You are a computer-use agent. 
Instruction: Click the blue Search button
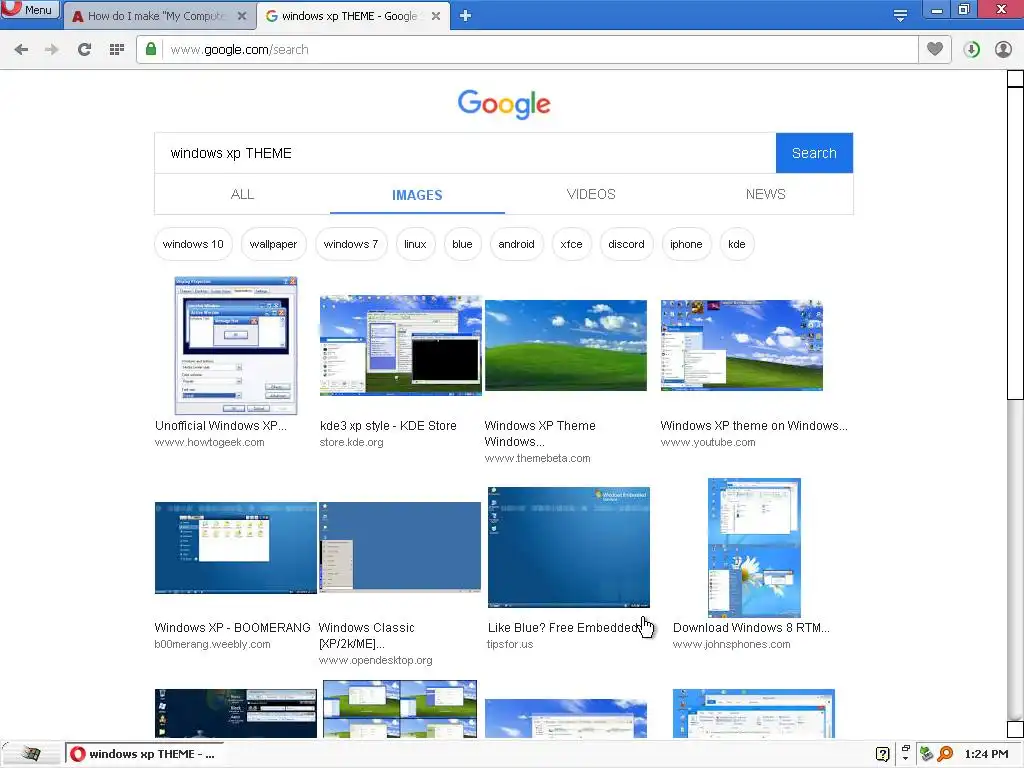[x=814, y=153]
